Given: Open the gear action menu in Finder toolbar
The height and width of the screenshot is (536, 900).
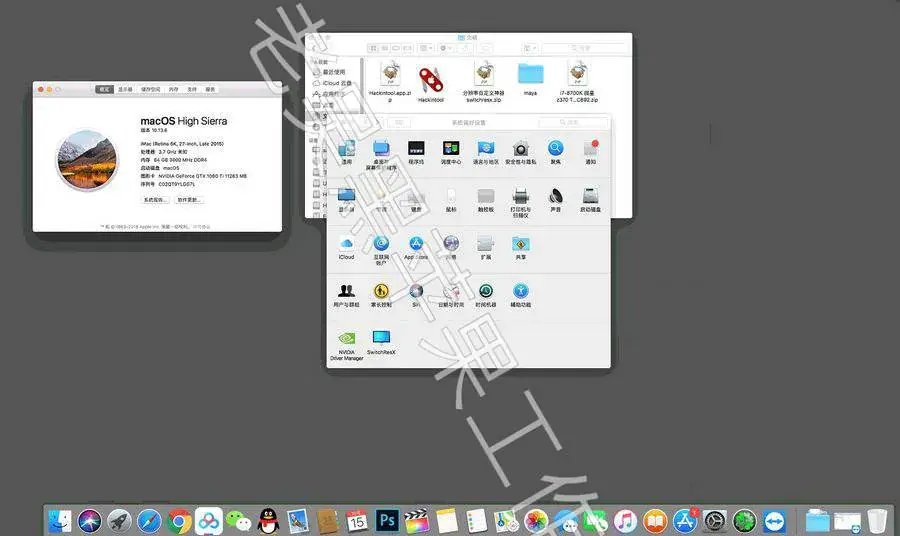Looking at the screenshot, I should pyautogui.click(x=445, y=48).
